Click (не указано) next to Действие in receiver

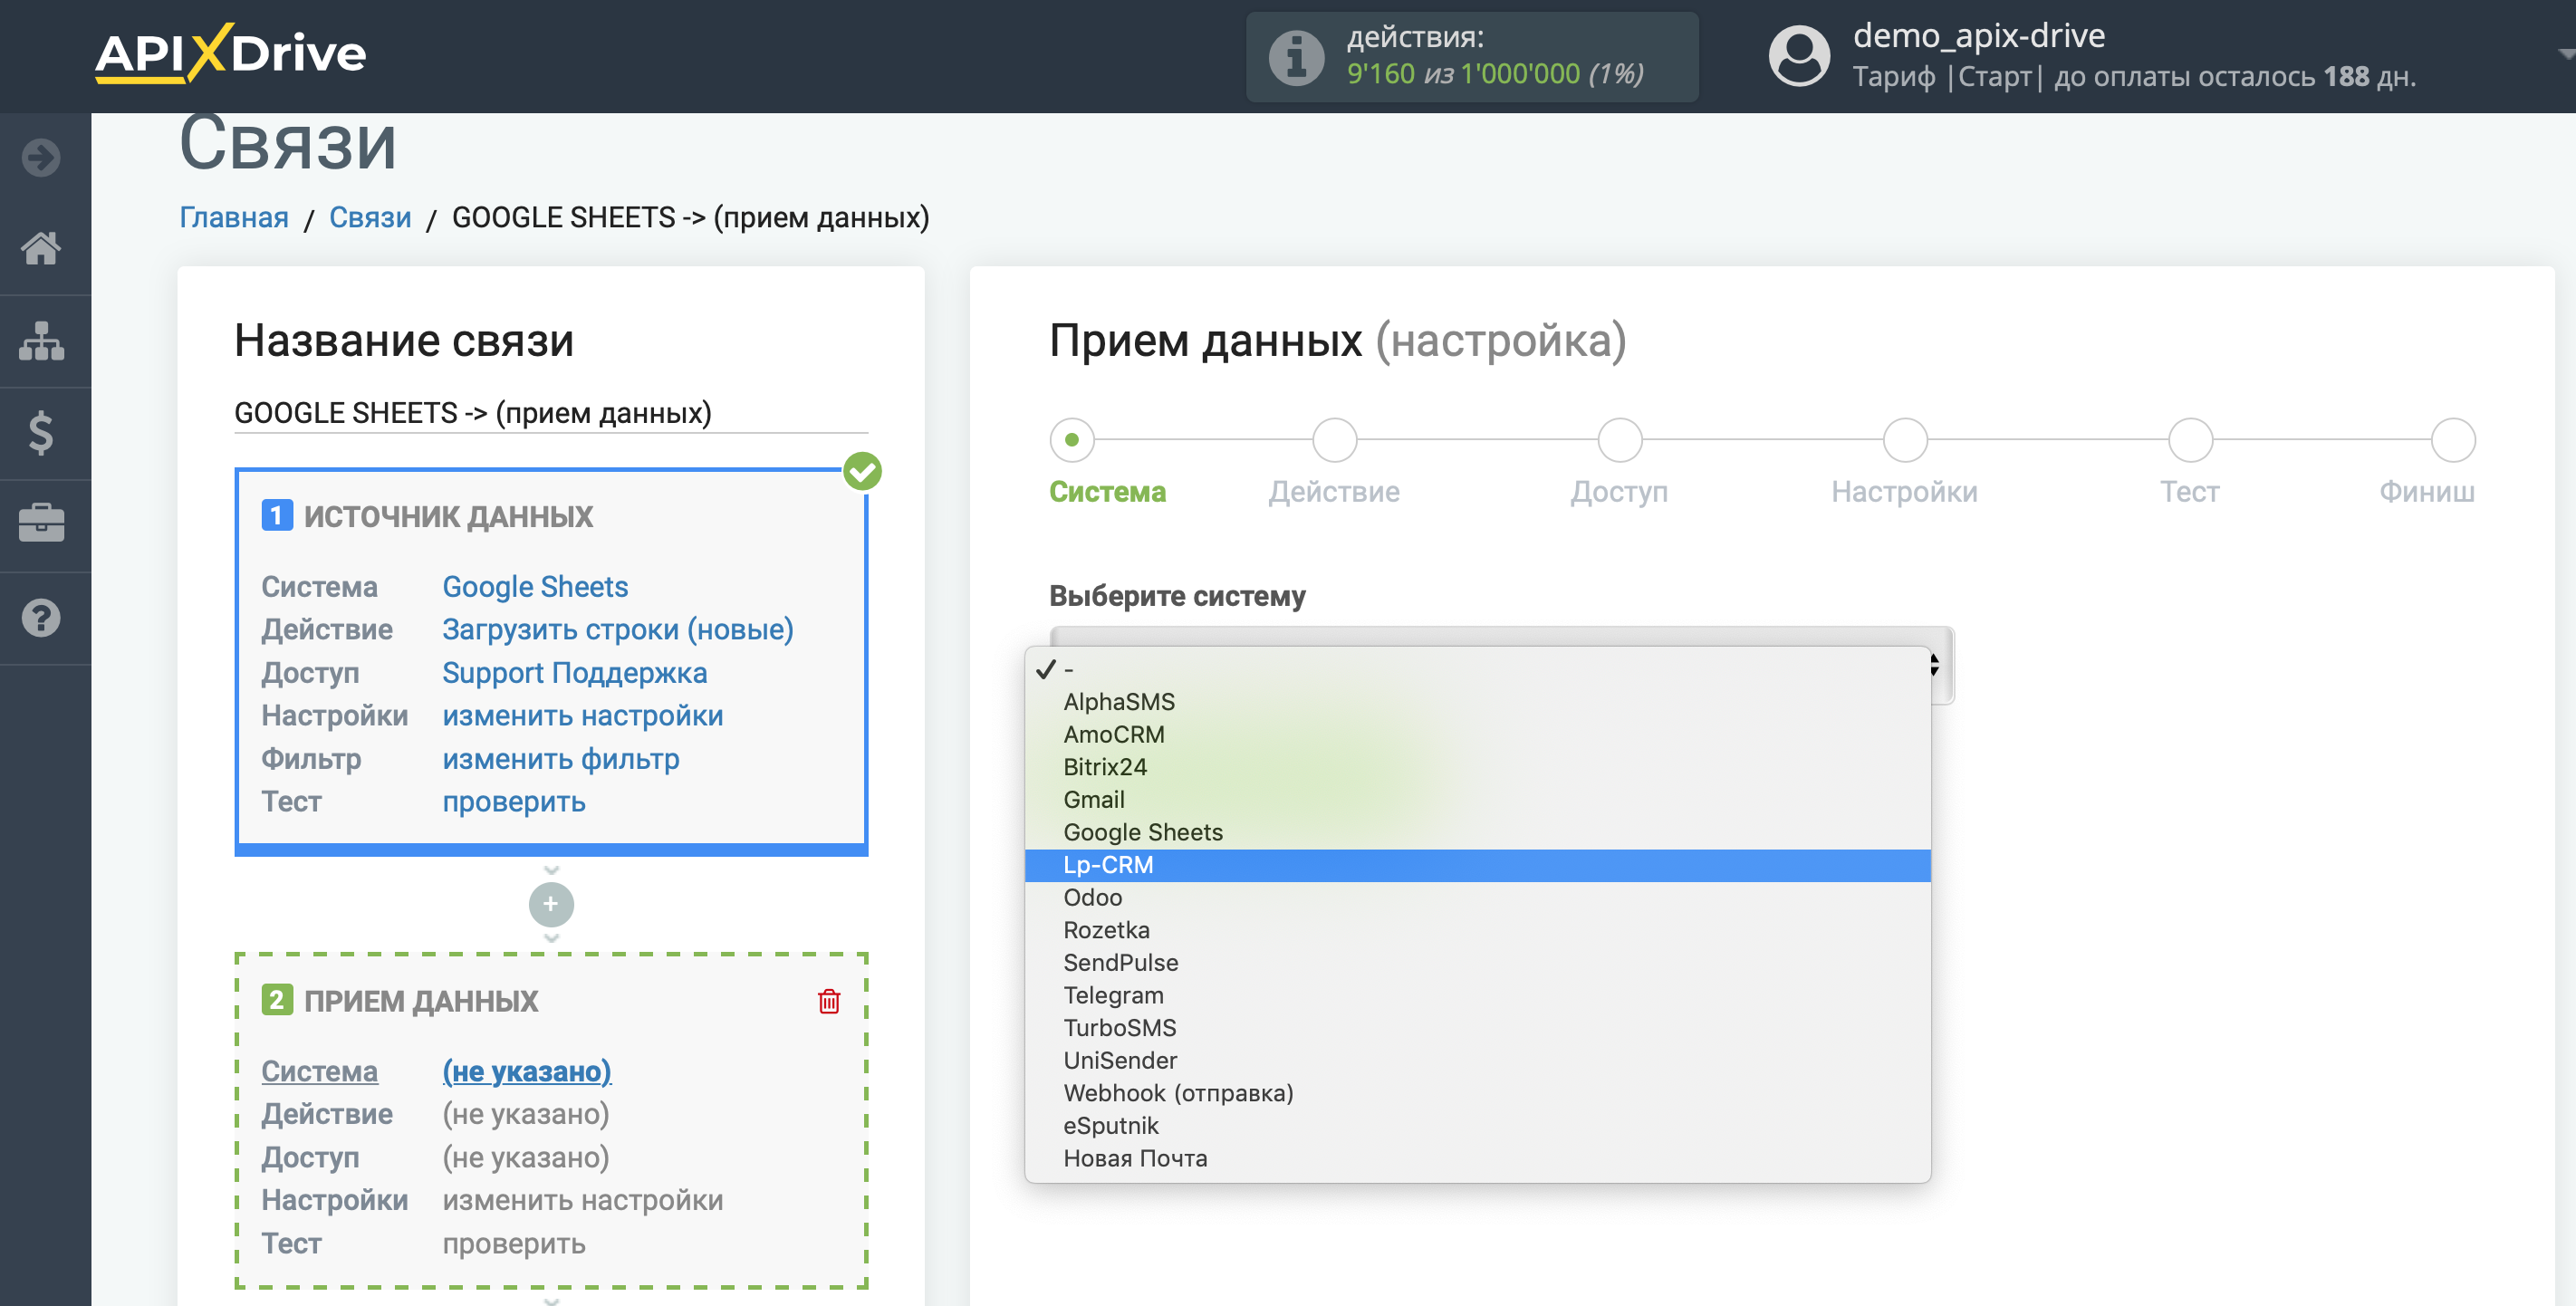tap(526, 1113)
